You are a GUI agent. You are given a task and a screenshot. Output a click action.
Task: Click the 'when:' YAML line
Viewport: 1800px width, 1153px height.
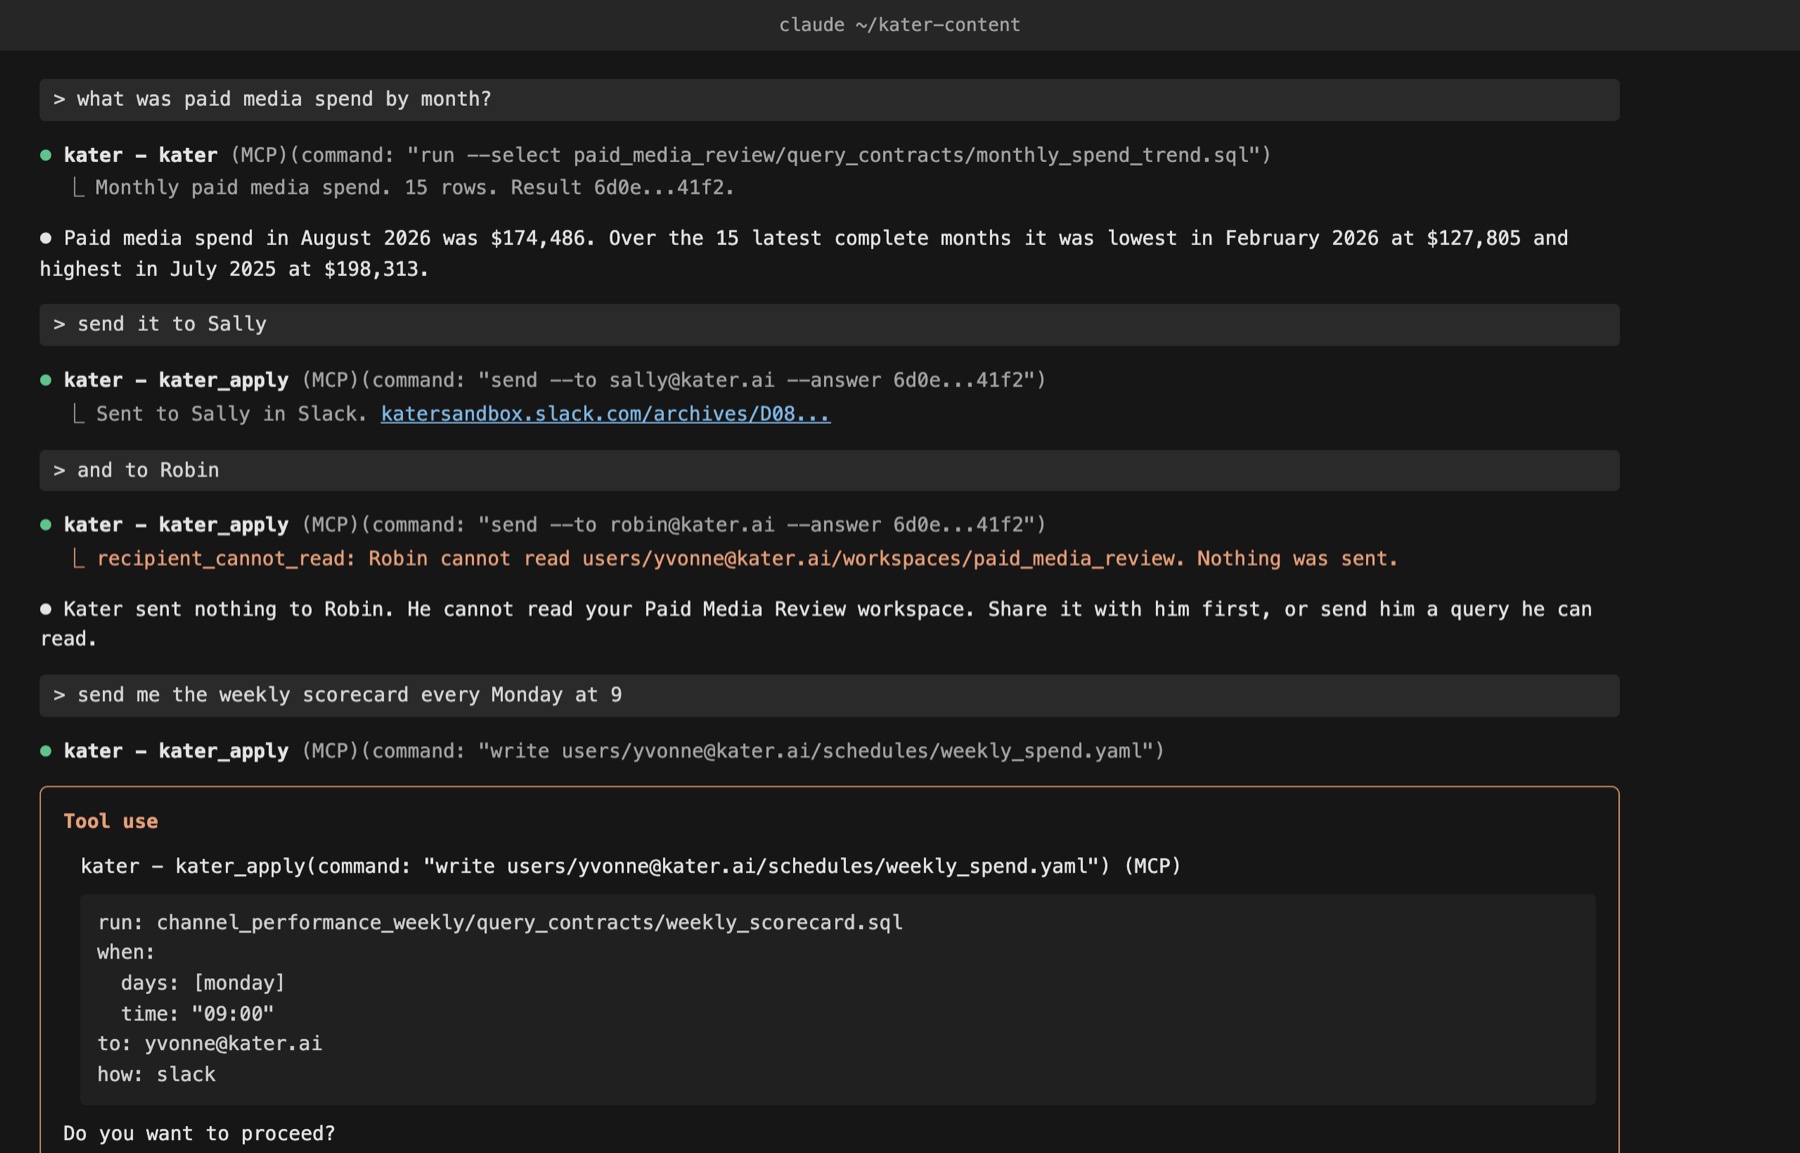tap(126, 952)
